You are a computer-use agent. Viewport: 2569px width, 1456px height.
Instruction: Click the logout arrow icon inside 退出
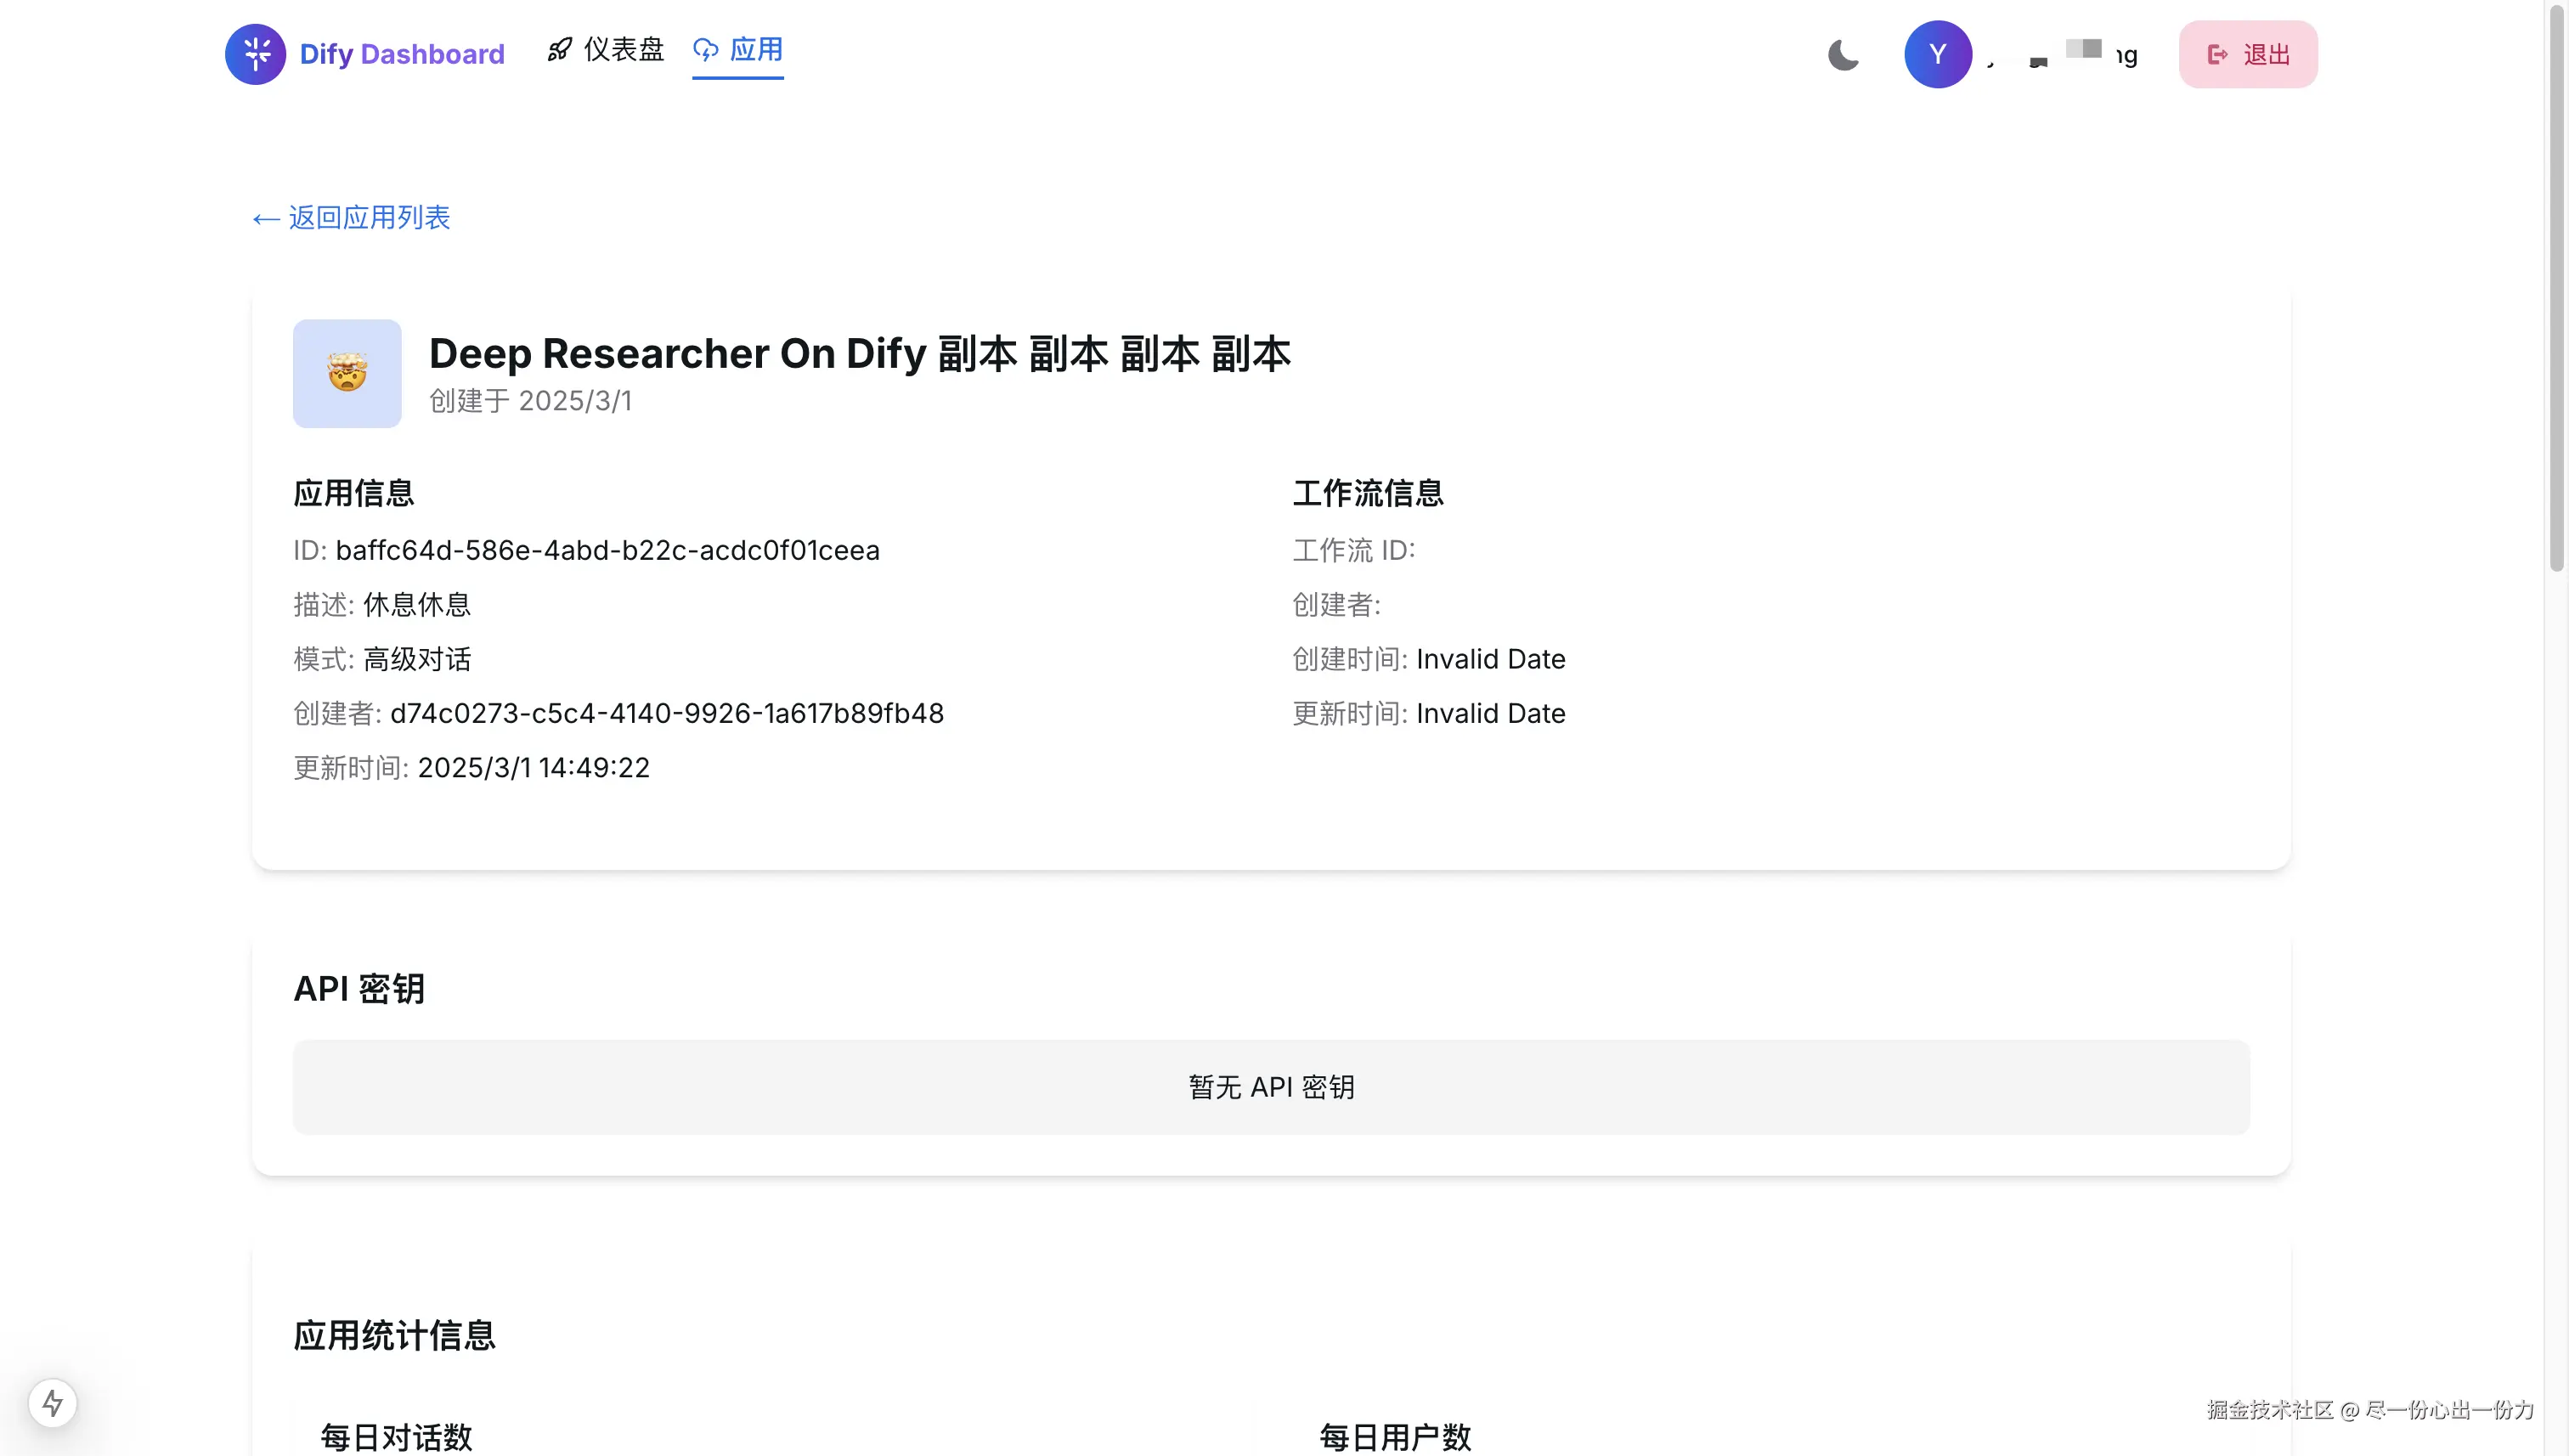pos(2217,54)
